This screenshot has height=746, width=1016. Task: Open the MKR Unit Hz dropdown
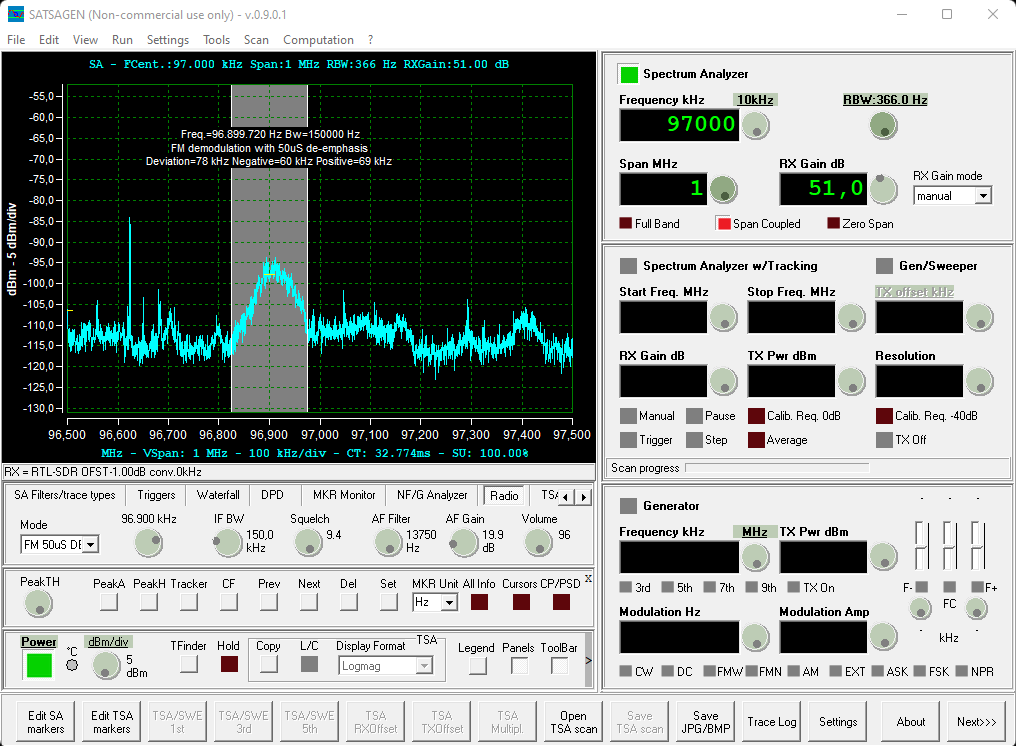(x=449, y=603)
